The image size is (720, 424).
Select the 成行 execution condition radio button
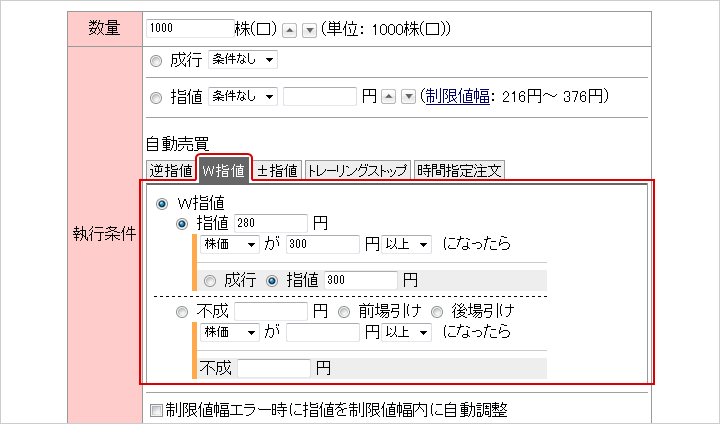pyautogui.click(x=156, y=61)
